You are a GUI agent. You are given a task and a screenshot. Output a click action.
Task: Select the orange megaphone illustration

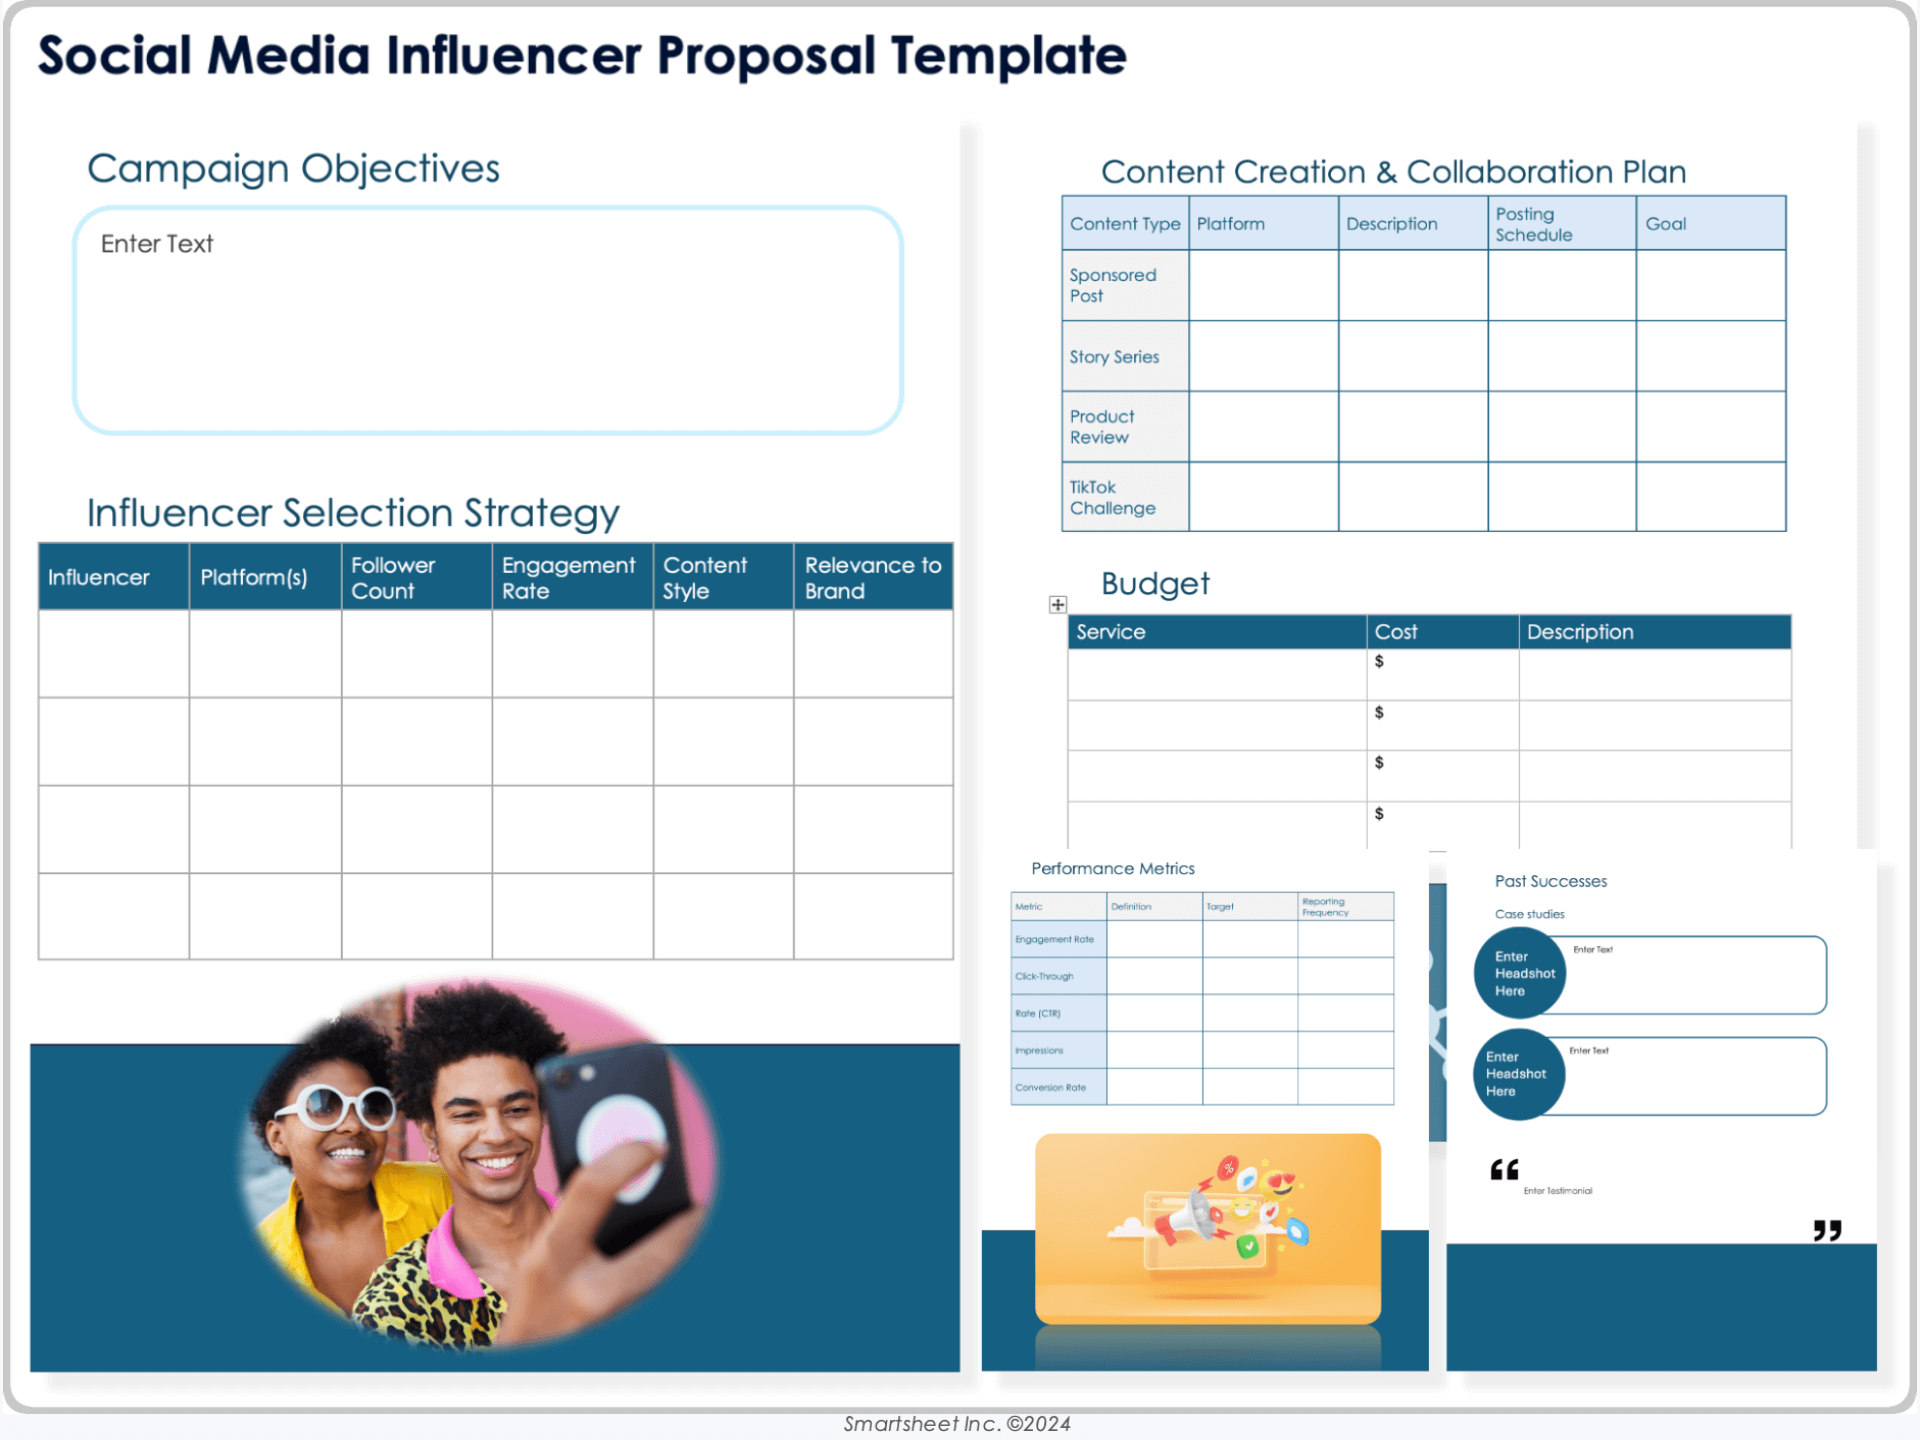click(x=1208, y=1228)
